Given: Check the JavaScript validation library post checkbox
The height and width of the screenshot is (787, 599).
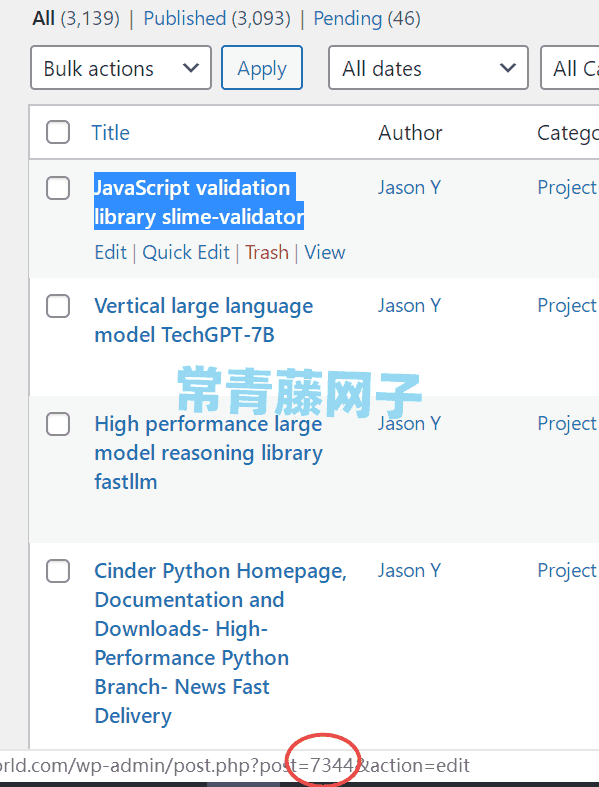Looking at the screenshot, I should 58,188.
